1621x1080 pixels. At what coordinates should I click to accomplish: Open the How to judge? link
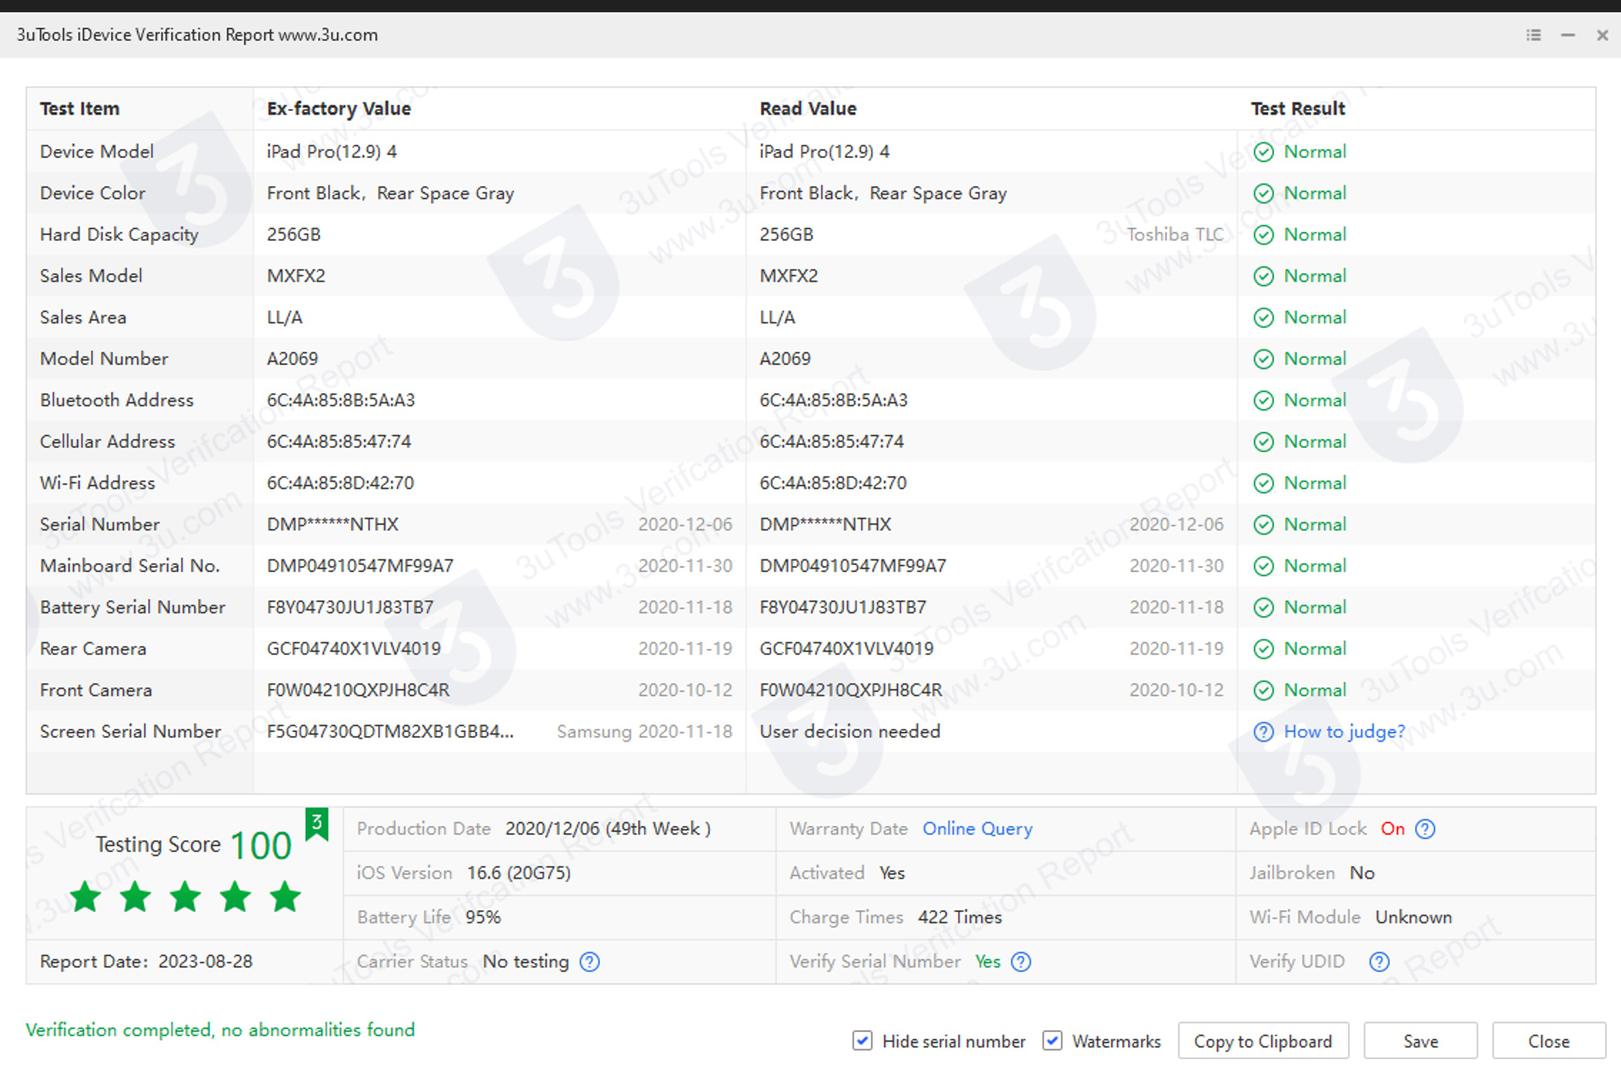click(x=1344, y=732)
